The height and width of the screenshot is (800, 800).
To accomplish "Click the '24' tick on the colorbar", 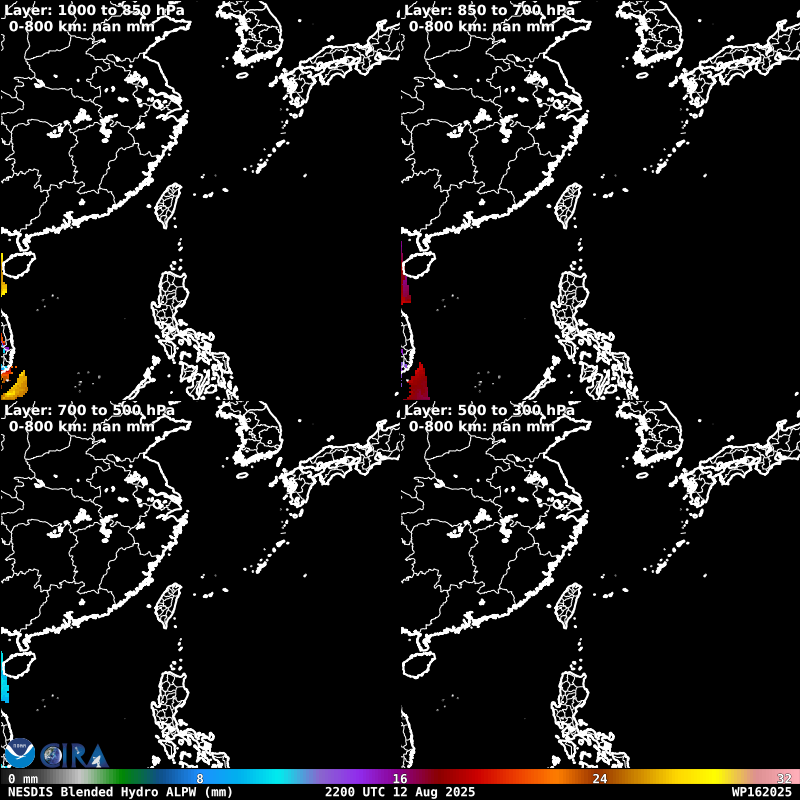I will [600, 779].
